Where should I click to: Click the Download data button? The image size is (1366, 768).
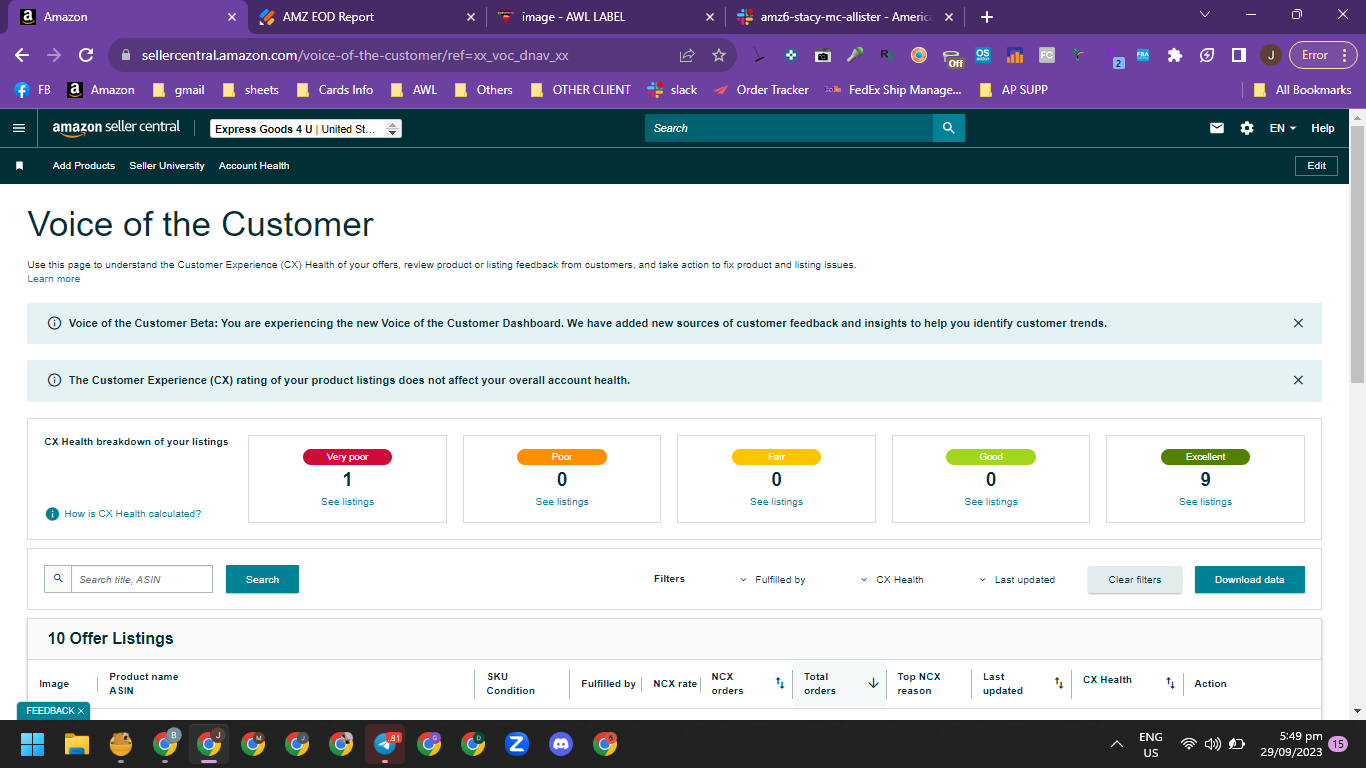(x=1250, y=580)
